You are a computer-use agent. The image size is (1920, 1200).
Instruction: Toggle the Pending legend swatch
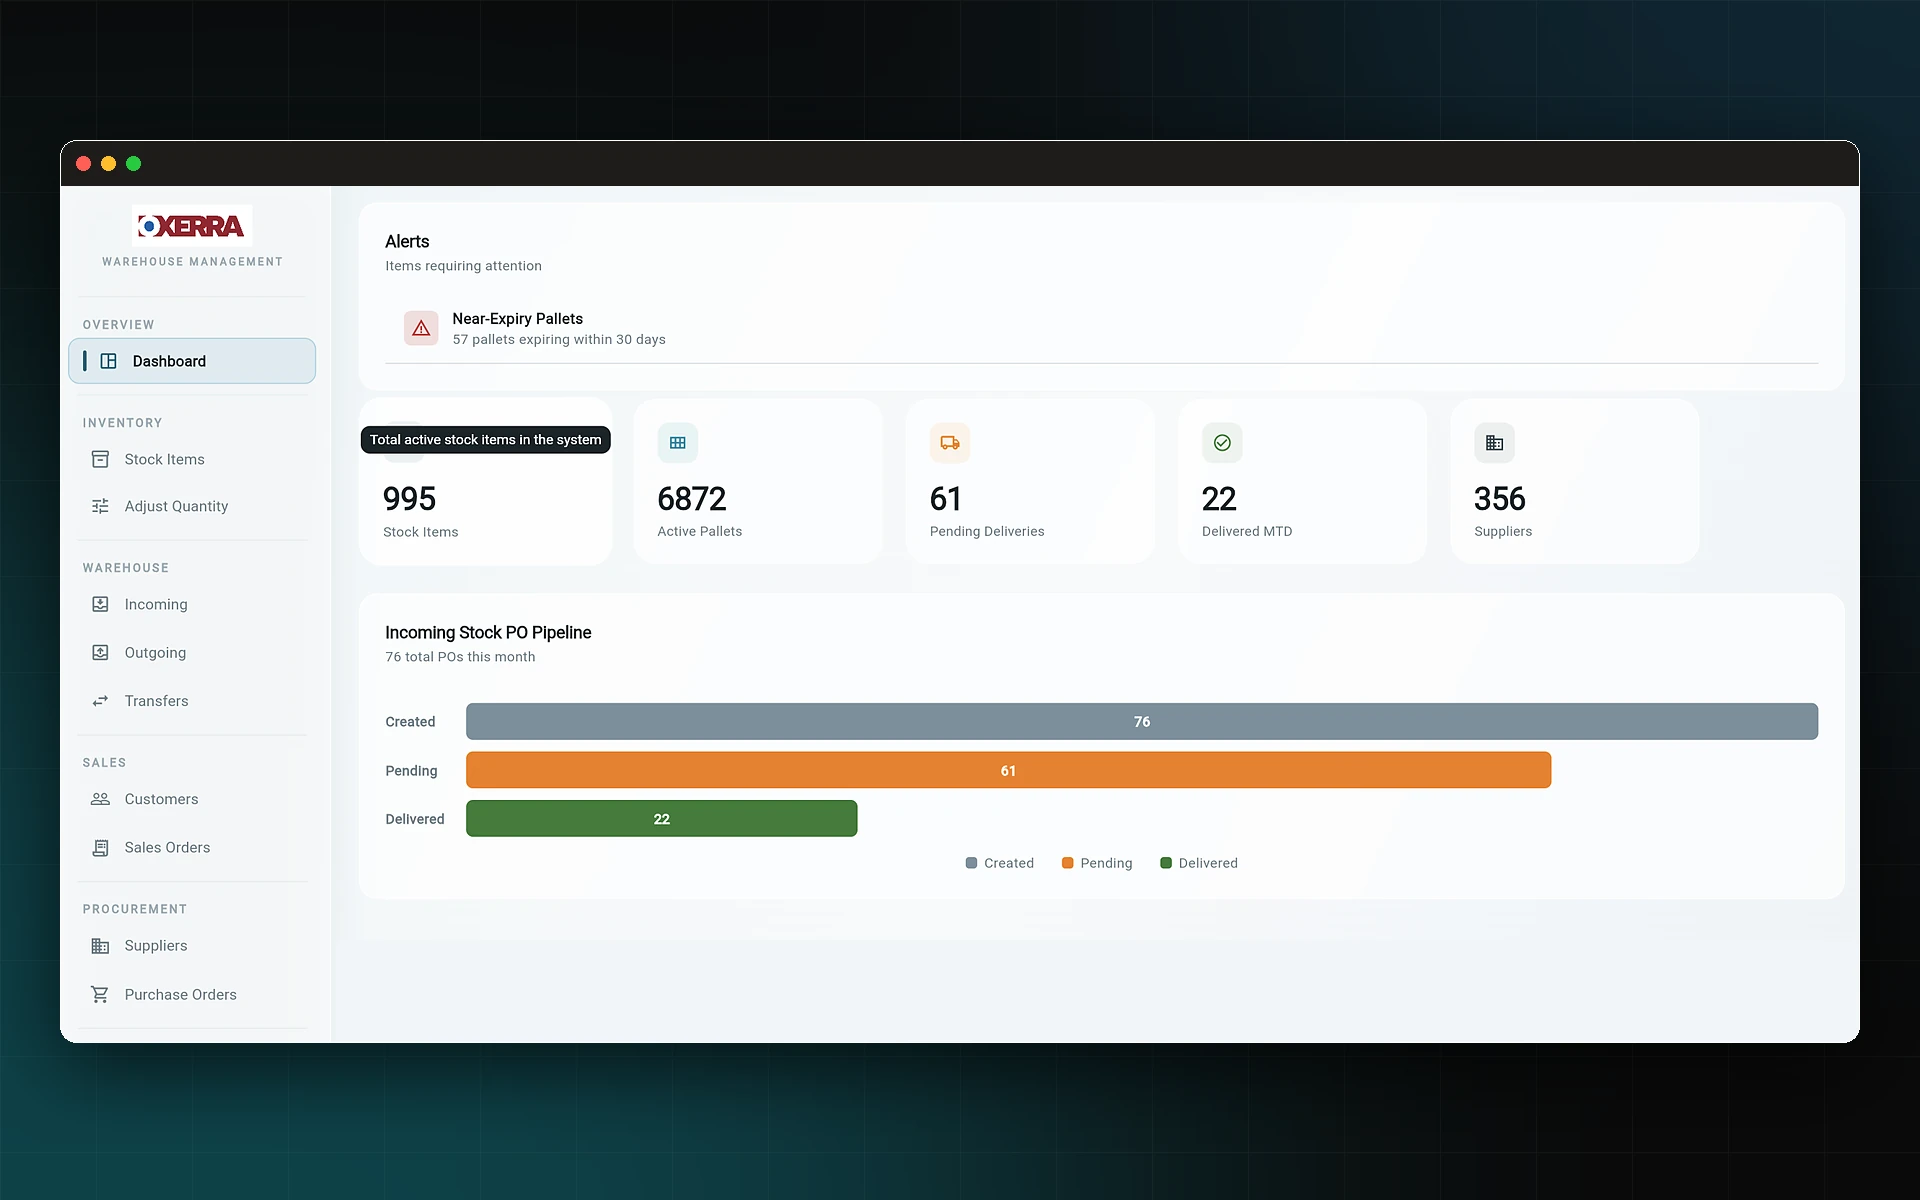[x=1067, y=863]
